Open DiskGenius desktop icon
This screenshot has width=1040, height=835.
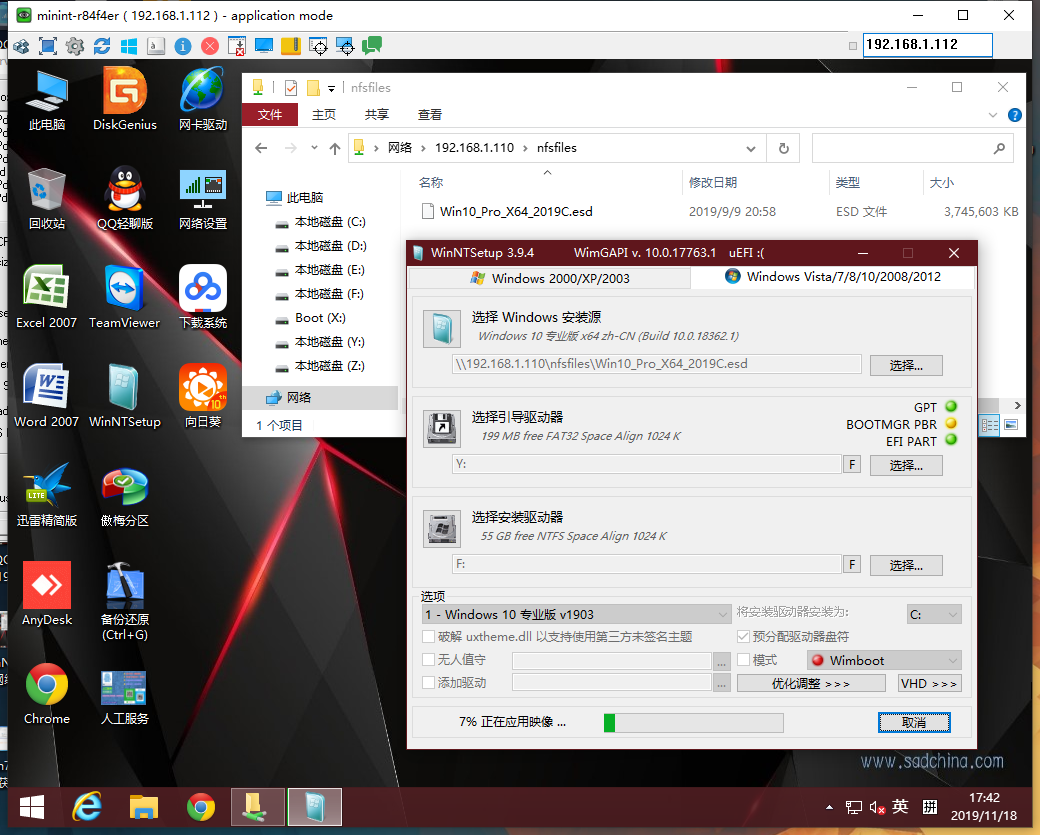click(125, 98)
